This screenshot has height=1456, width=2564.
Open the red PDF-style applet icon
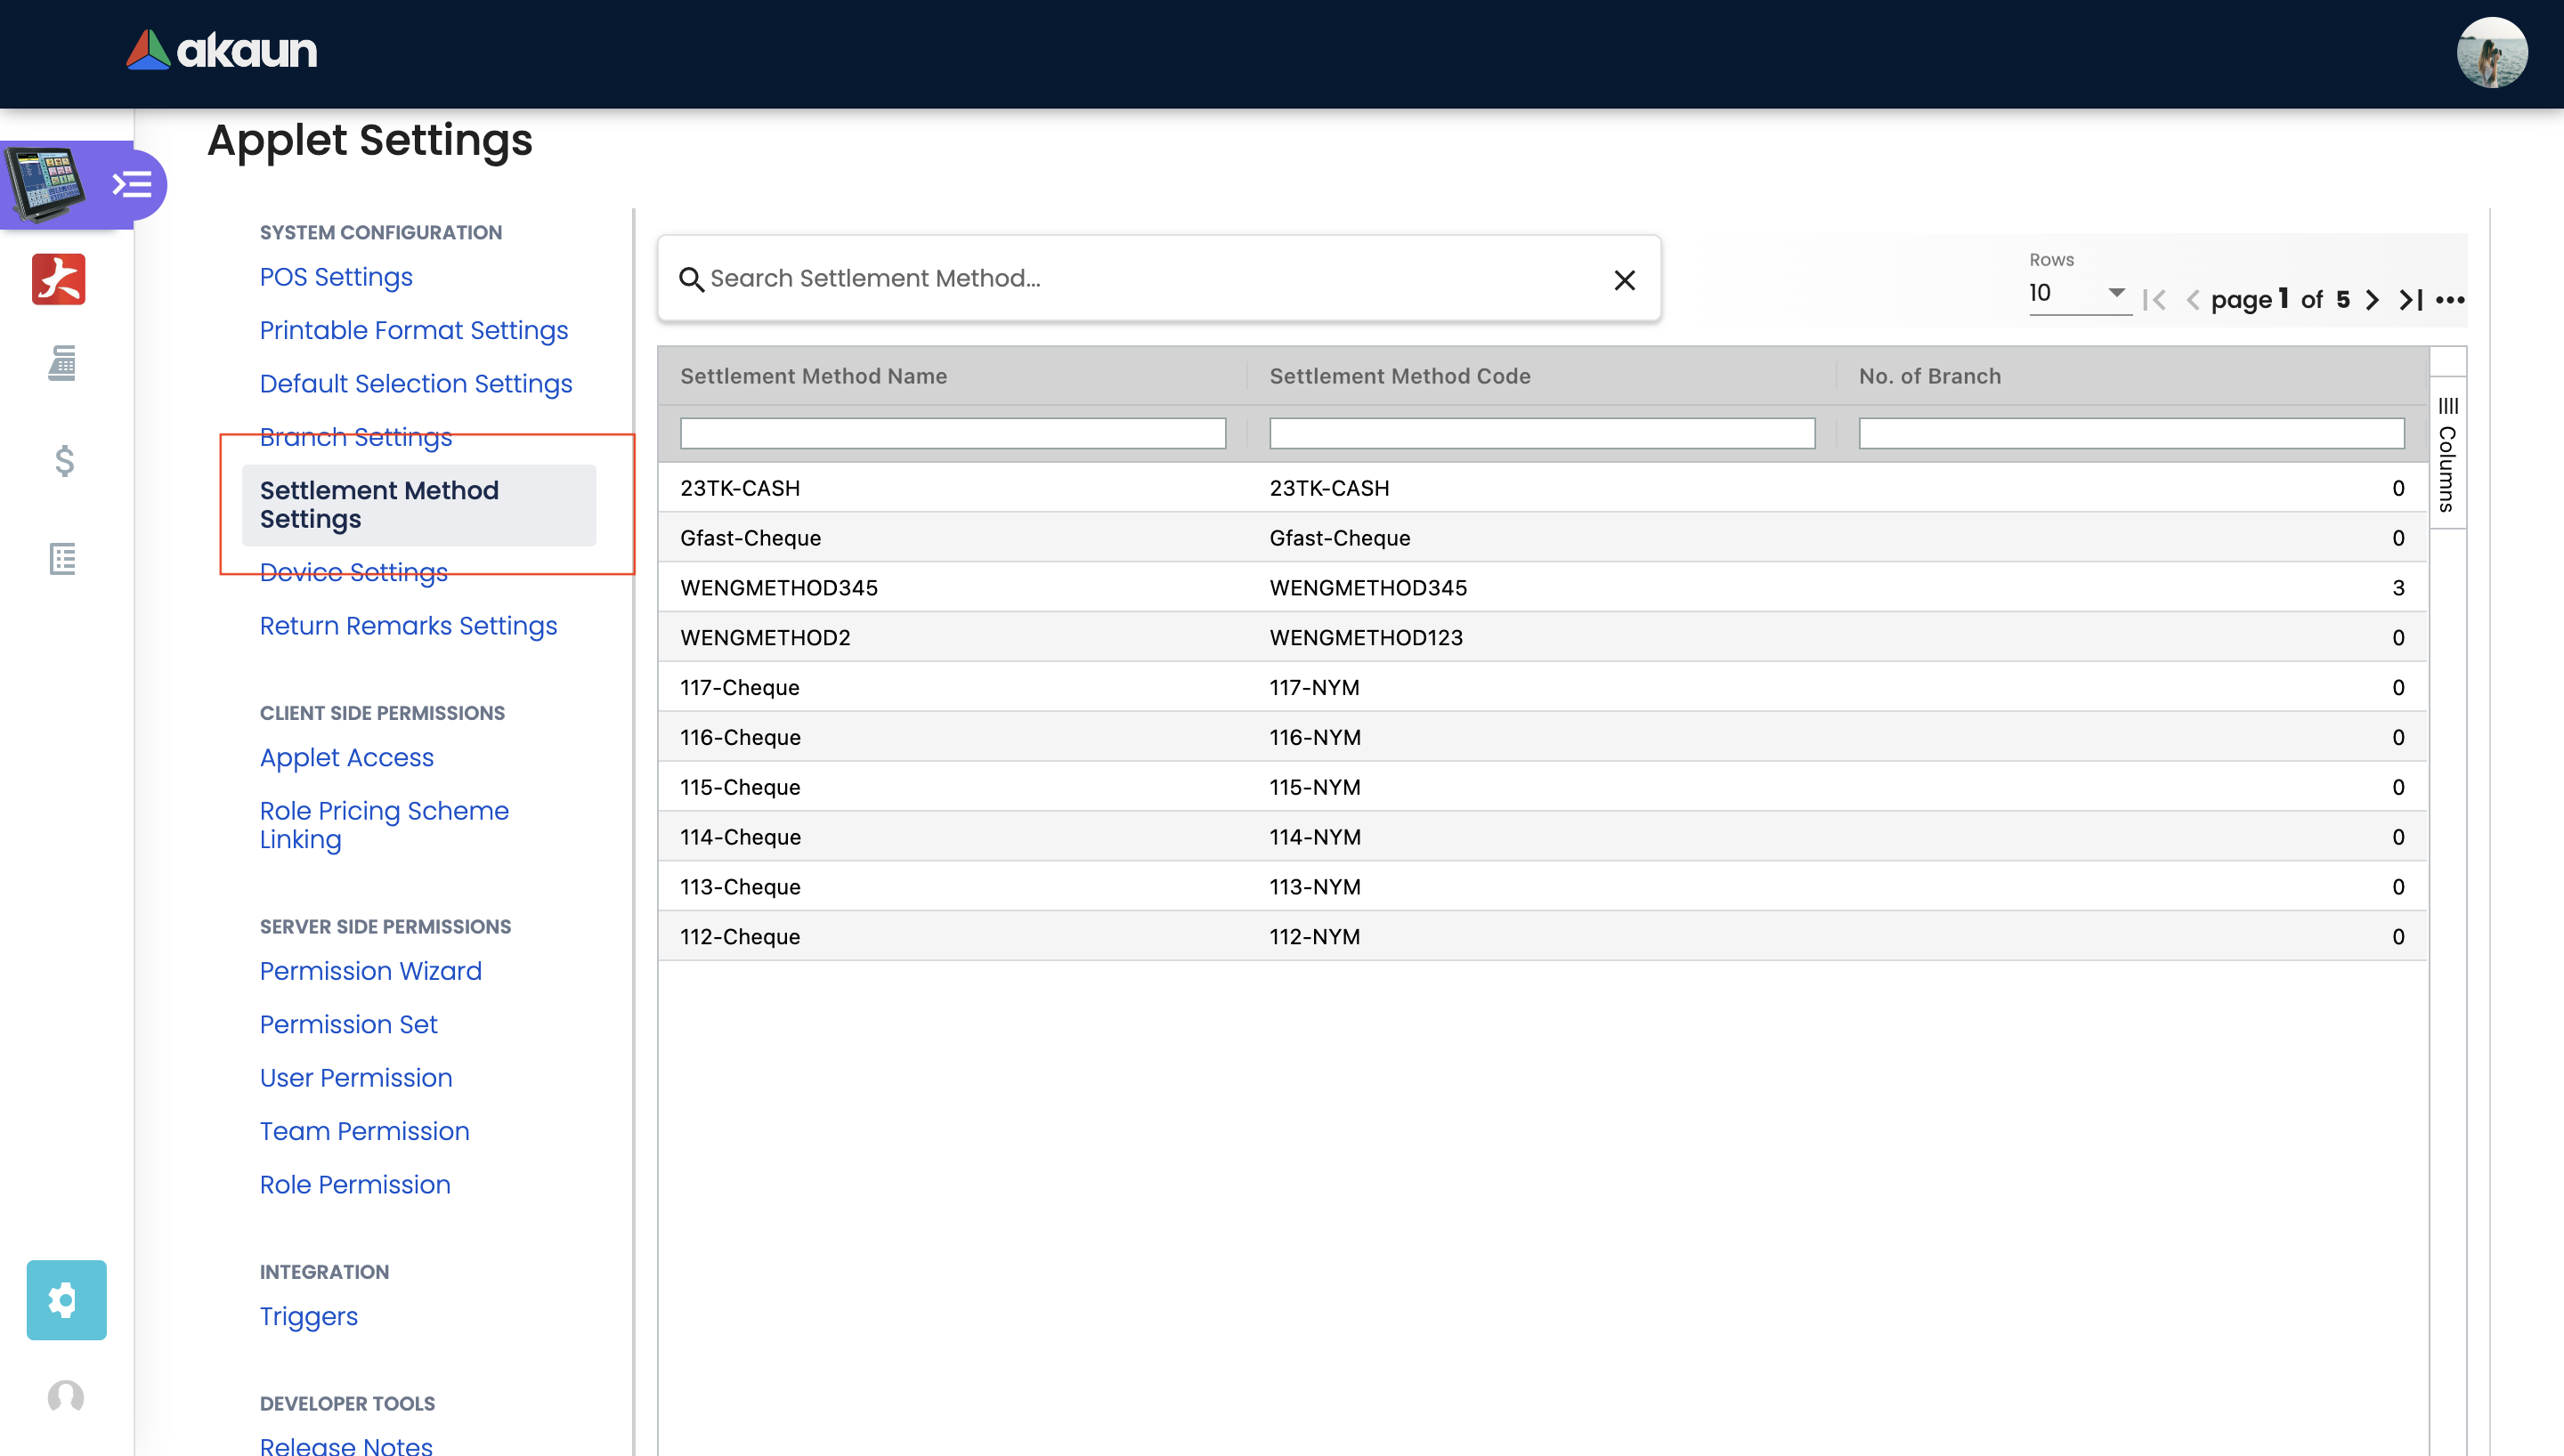click(59, 279)
